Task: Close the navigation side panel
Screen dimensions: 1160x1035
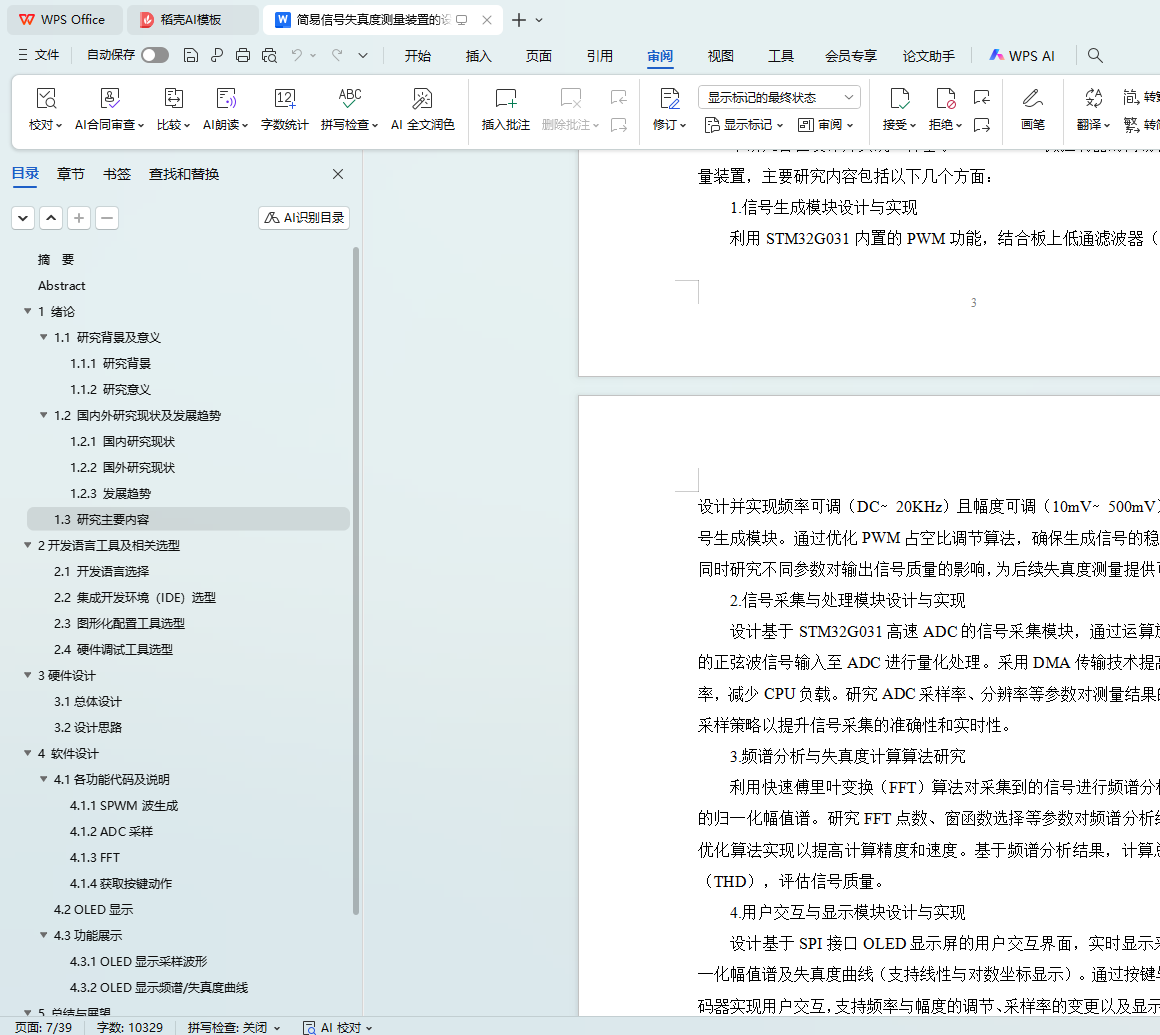Action: [338, 175]
